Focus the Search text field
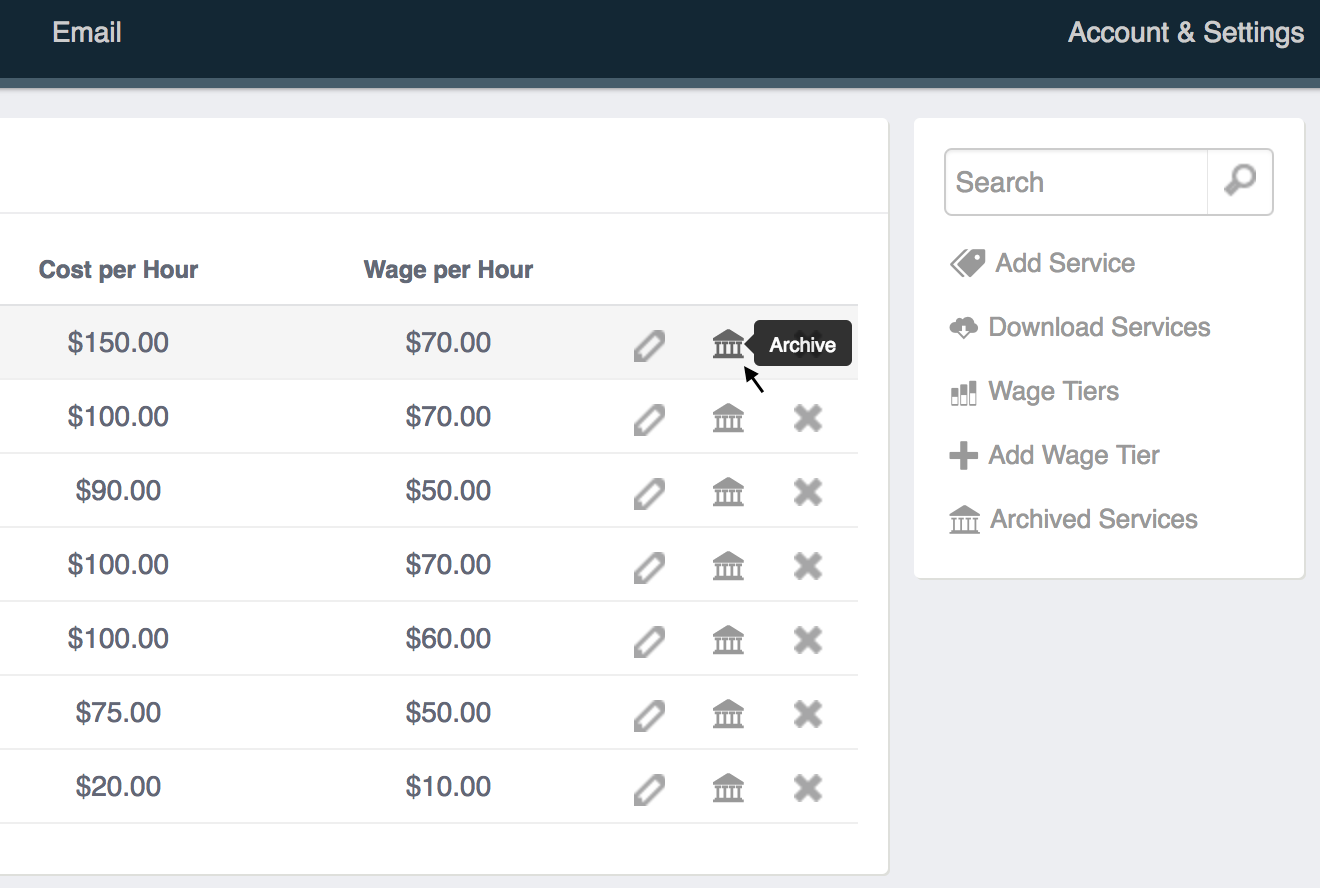The image size is (1320, 888). (1076, 182)
